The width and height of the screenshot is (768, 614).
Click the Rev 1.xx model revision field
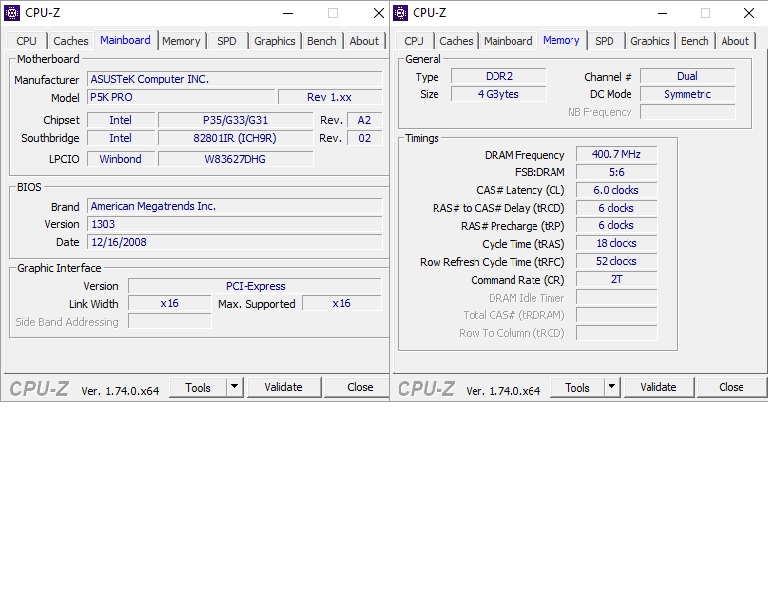click(330, 97)
